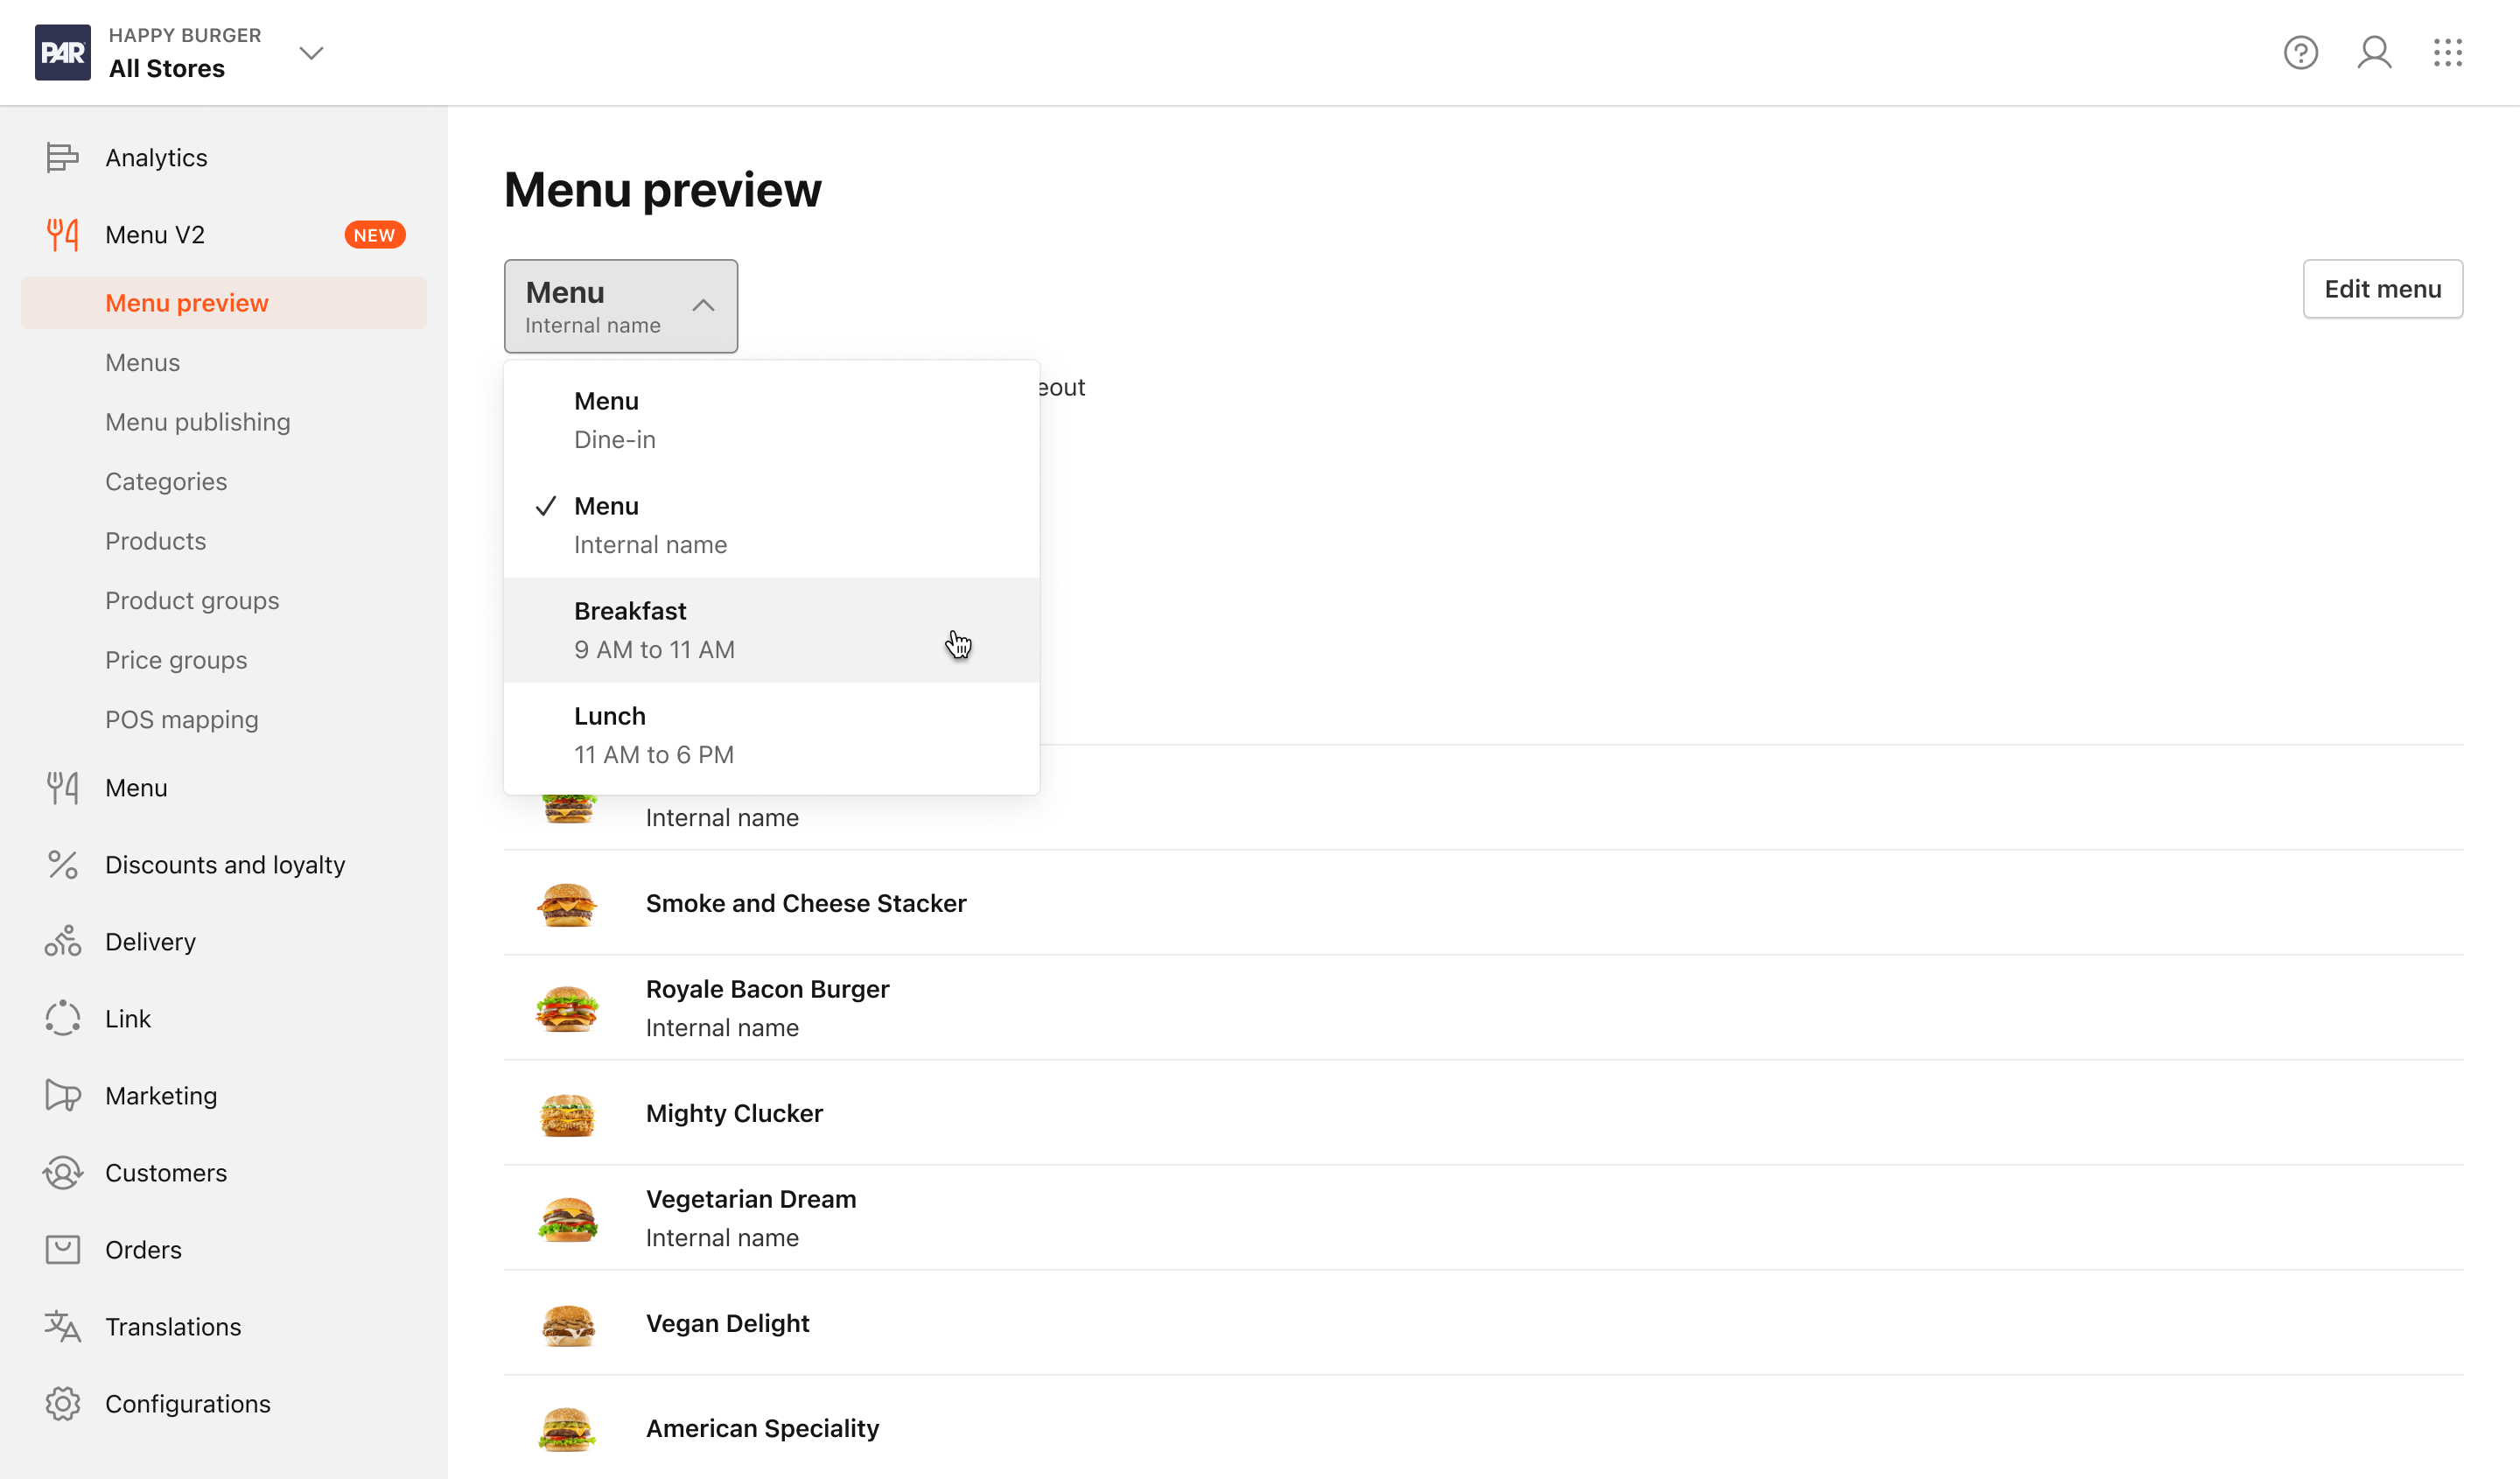This screenshot has width=2520, height=1479.
Task: Select the checked Menu Internal name option
Action: pyautogui.click(x=771, y=525)
